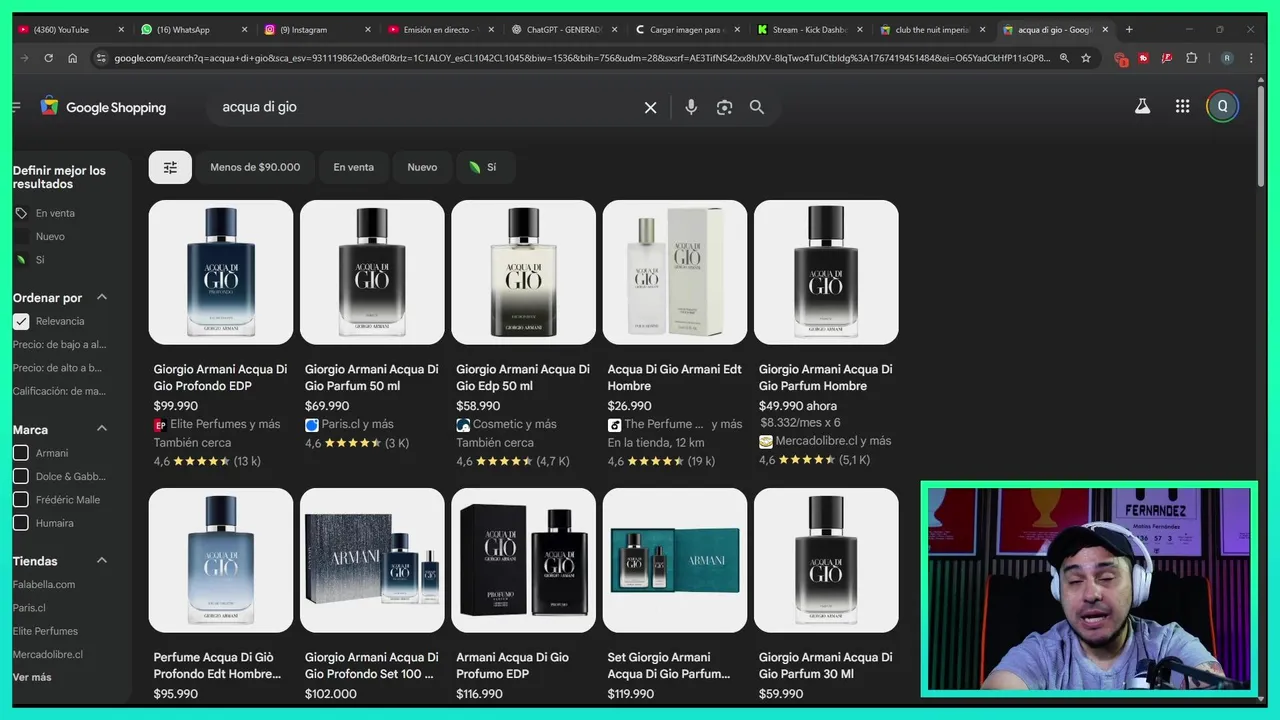Screen dimensions: 1280x720
Task: Close the WhatsApp tab
Action: (244, 30)
